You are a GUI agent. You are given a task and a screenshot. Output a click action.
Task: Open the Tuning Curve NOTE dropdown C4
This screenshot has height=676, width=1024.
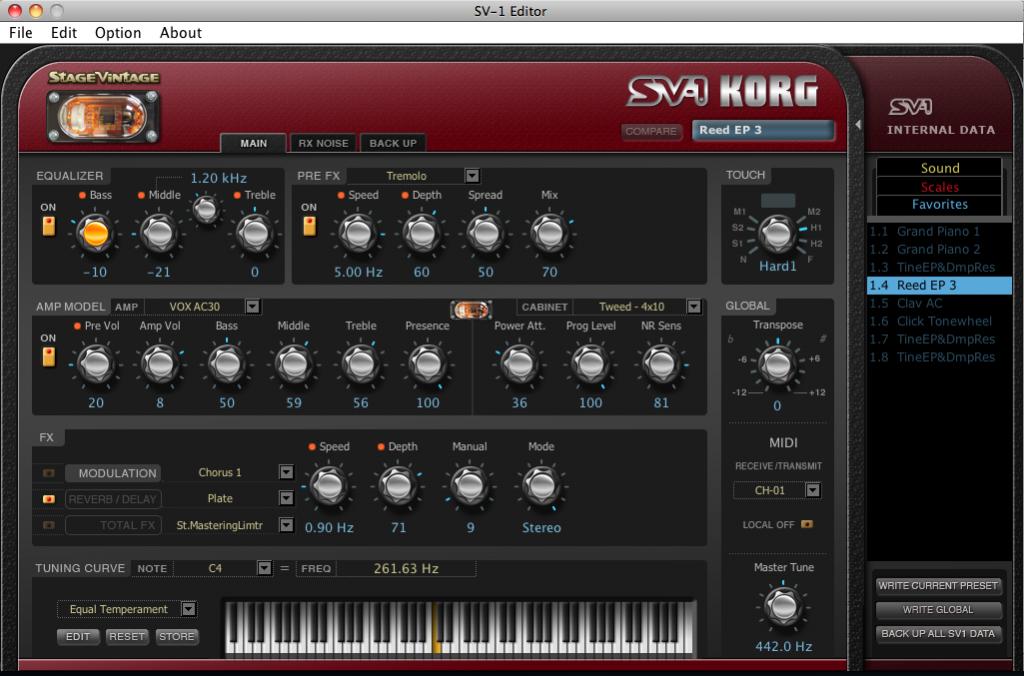click(x=264, y=568)
